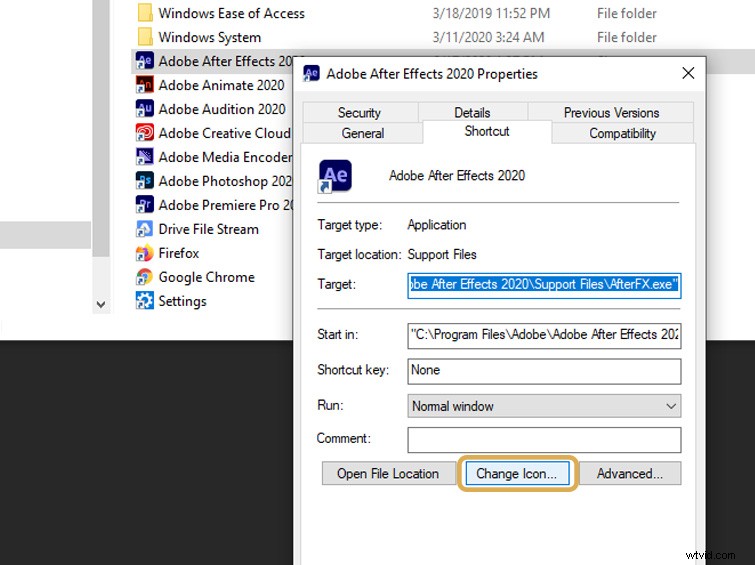Click the Windows System folder icon
The image size is (755, 565).
coord(145,37)
